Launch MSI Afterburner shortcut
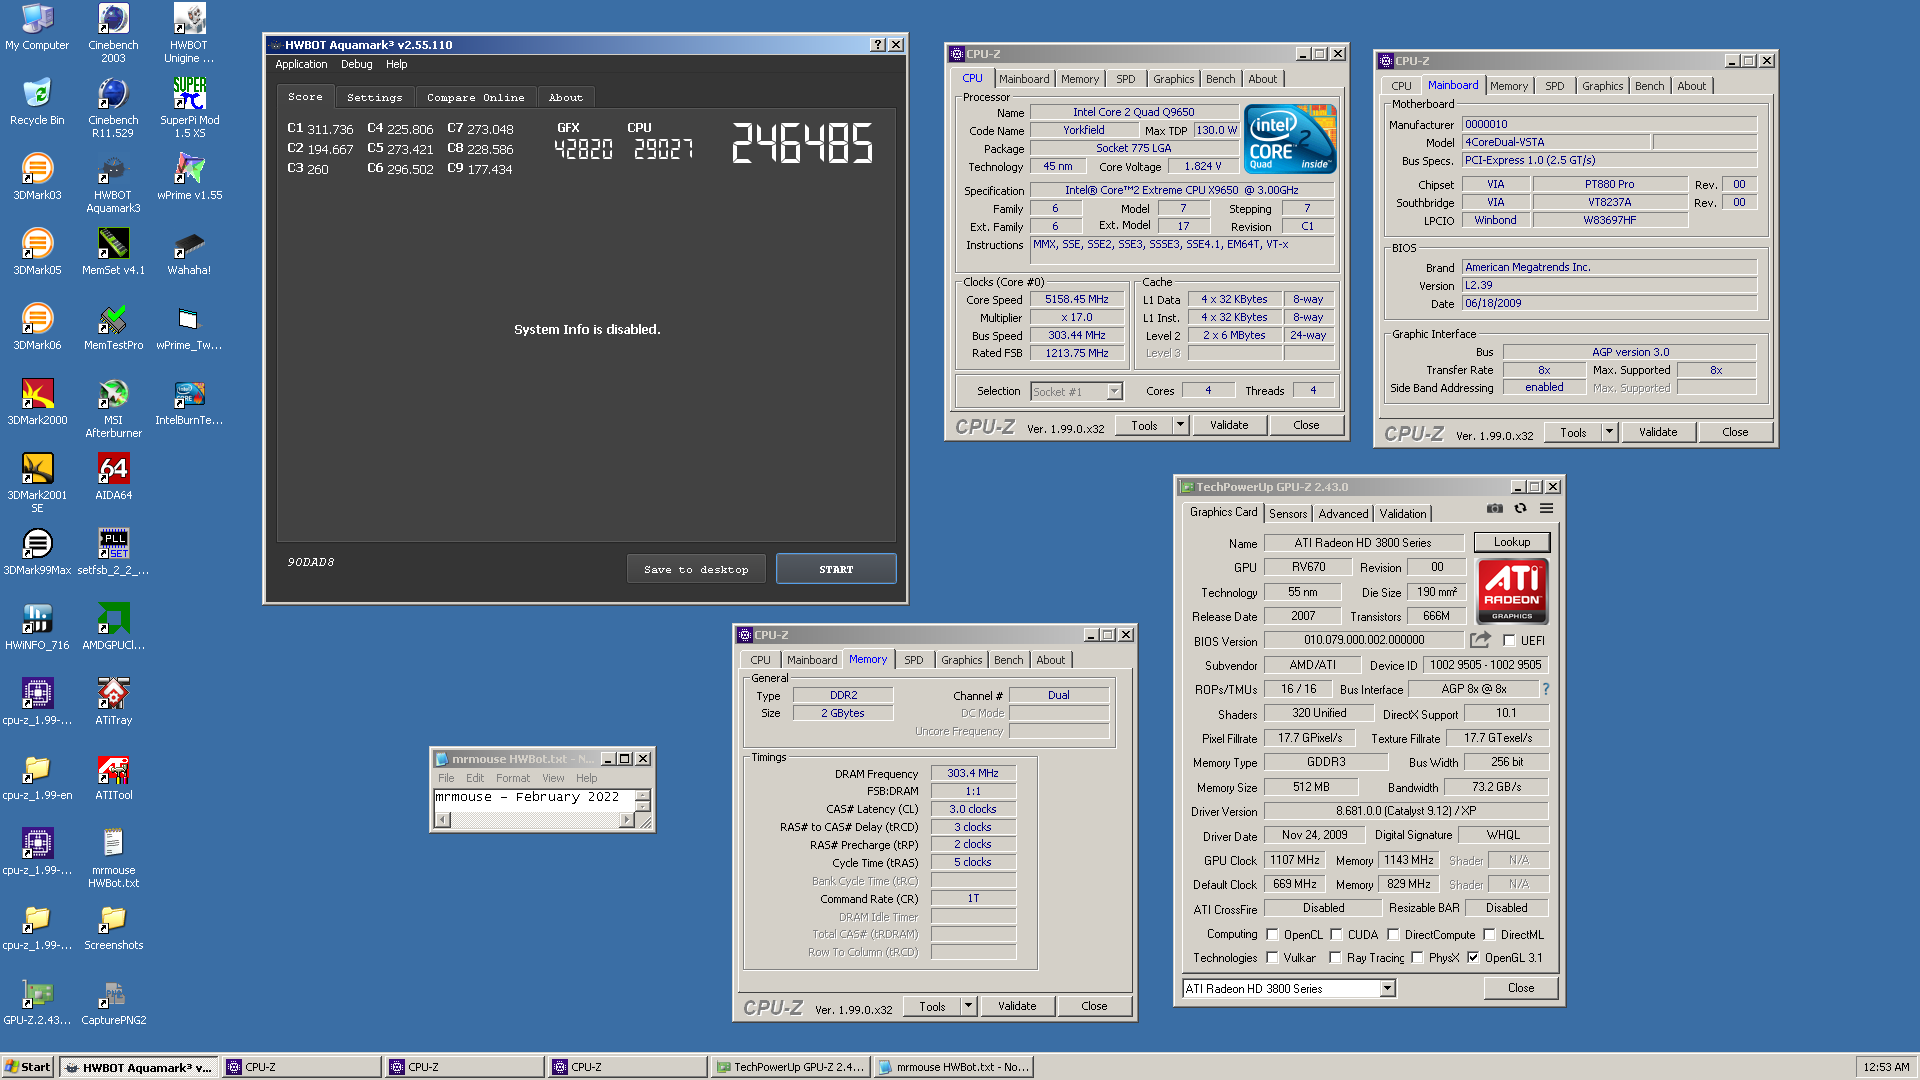The width and height of the screenshot is (1920, 1080). (113, 407)
